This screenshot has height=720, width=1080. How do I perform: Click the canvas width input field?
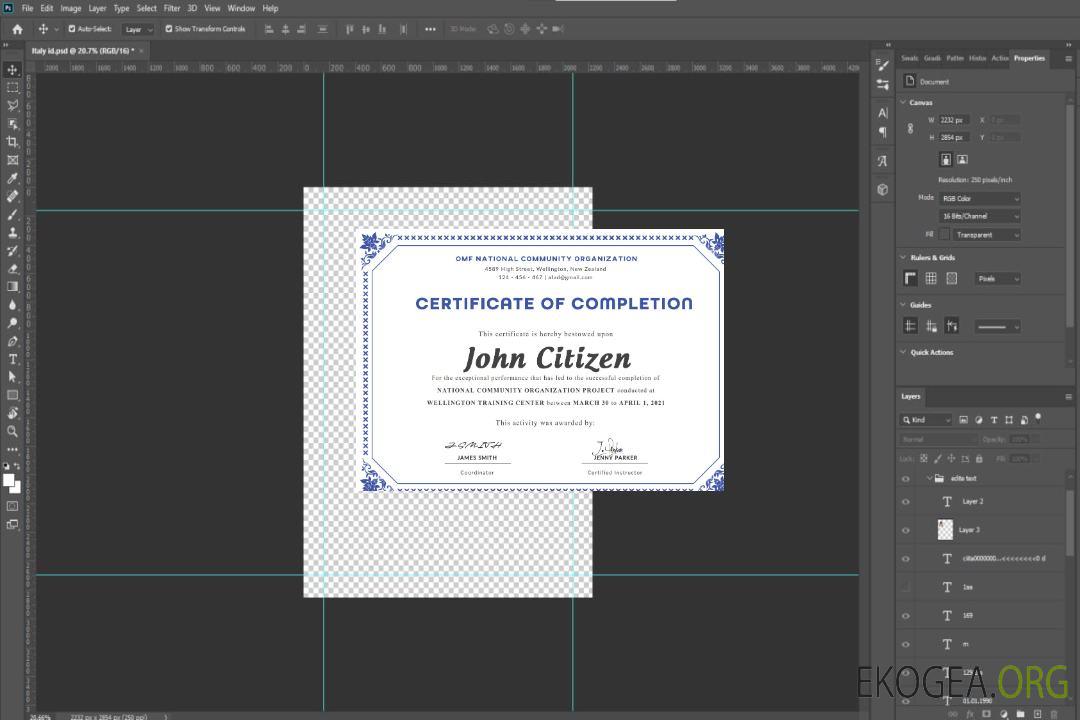click(953, 120)
